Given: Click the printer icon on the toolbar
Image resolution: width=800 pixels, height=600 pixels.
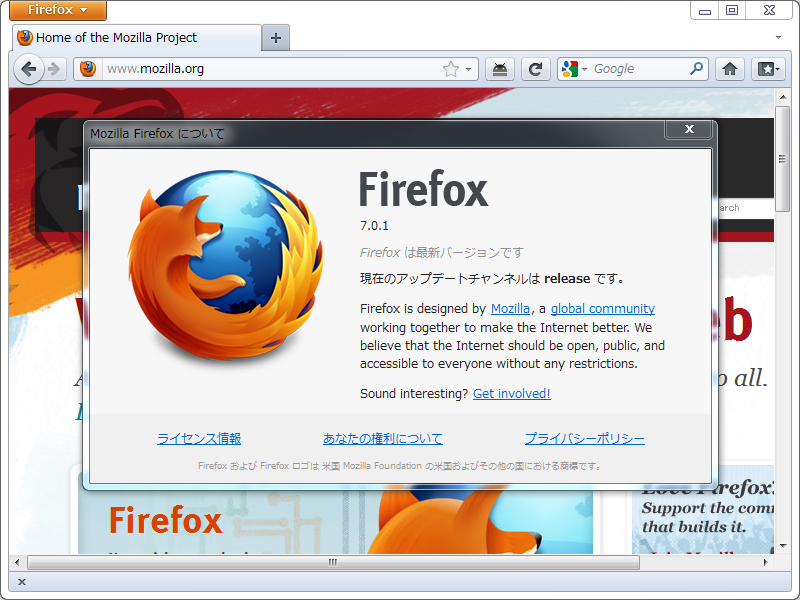Looking at the screenshot, I should (x=500, y=68).
